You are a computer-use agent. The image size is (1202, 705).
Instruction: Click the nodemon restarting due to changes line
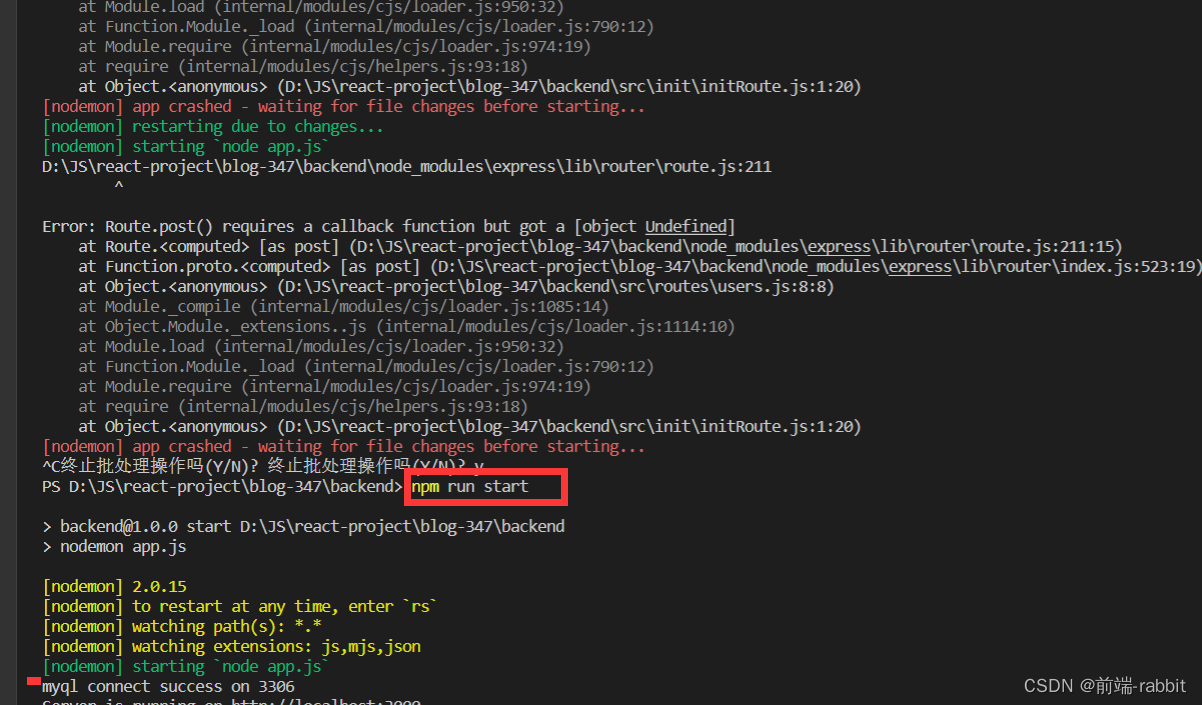click(212, 126)
